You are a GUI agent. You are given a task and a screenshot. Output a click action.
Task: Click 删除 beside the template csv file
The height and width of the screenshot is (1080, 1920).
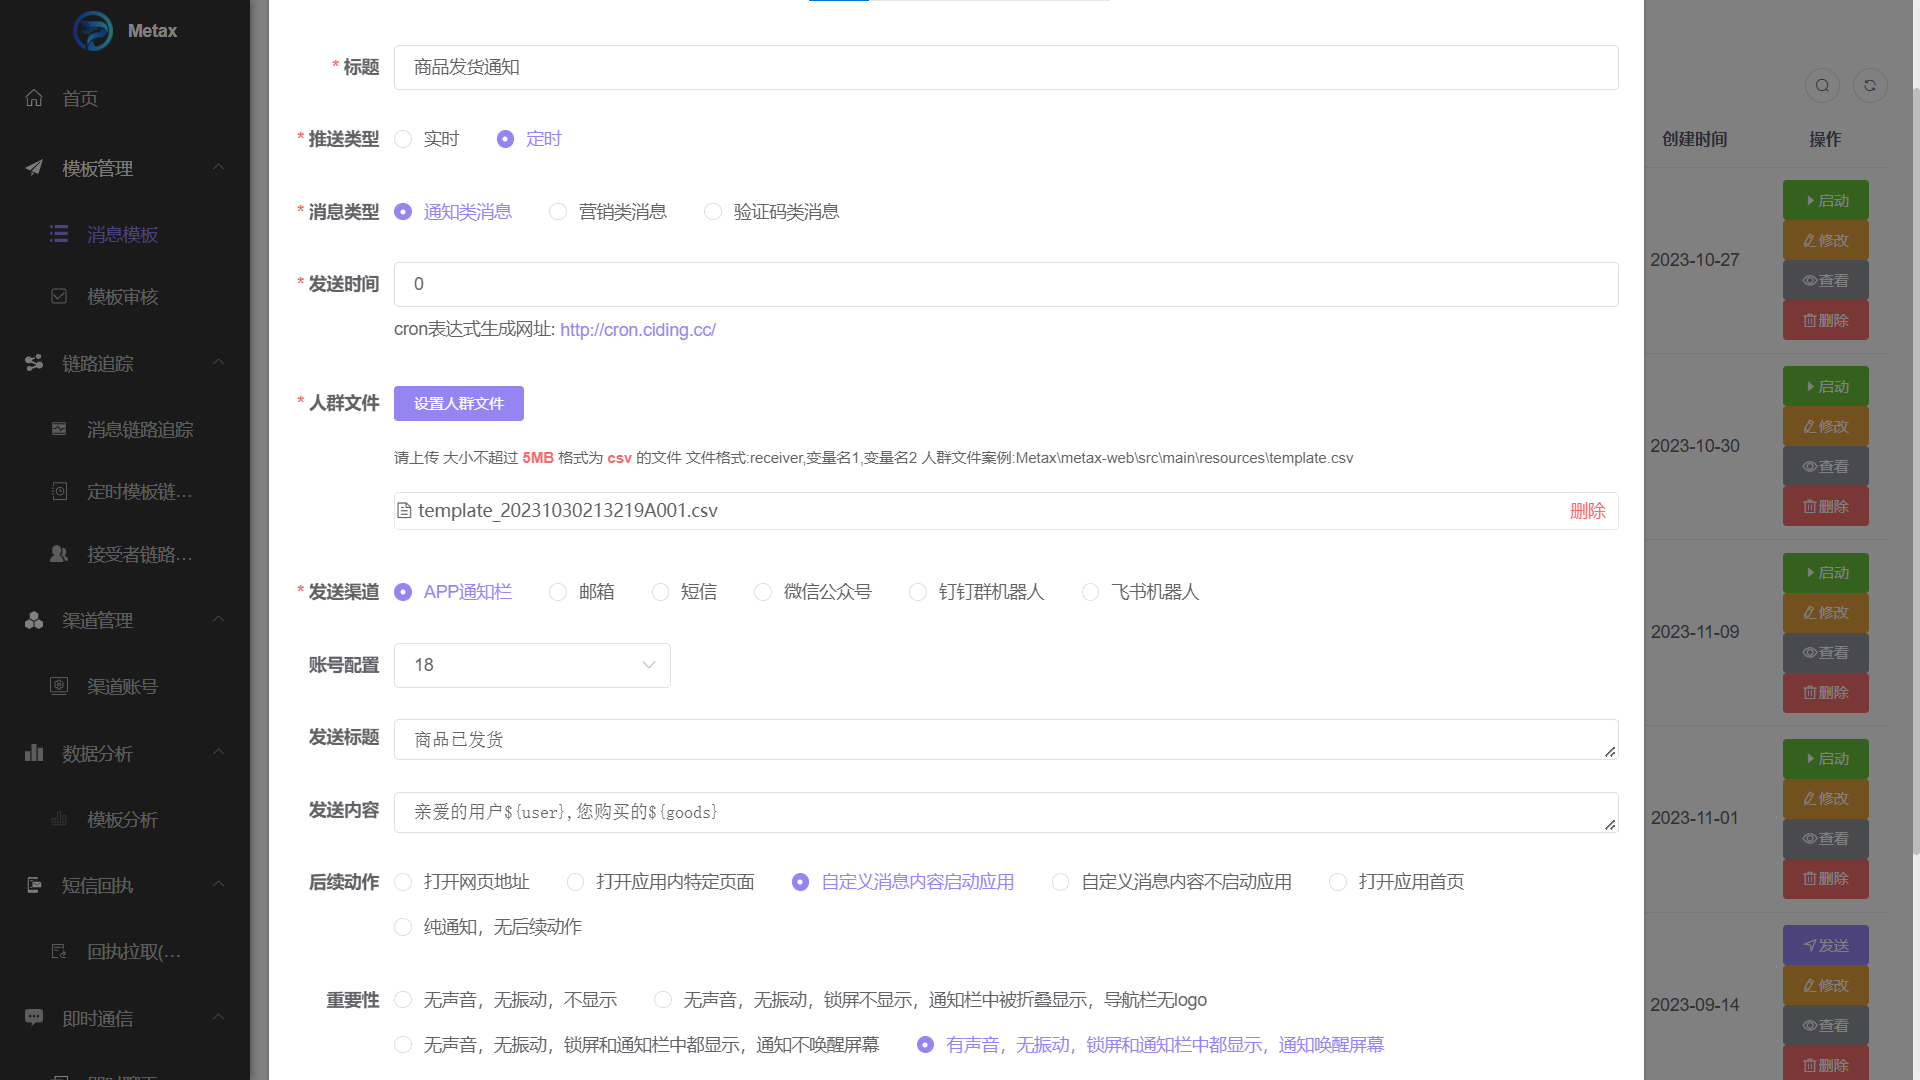(1588, 511)
